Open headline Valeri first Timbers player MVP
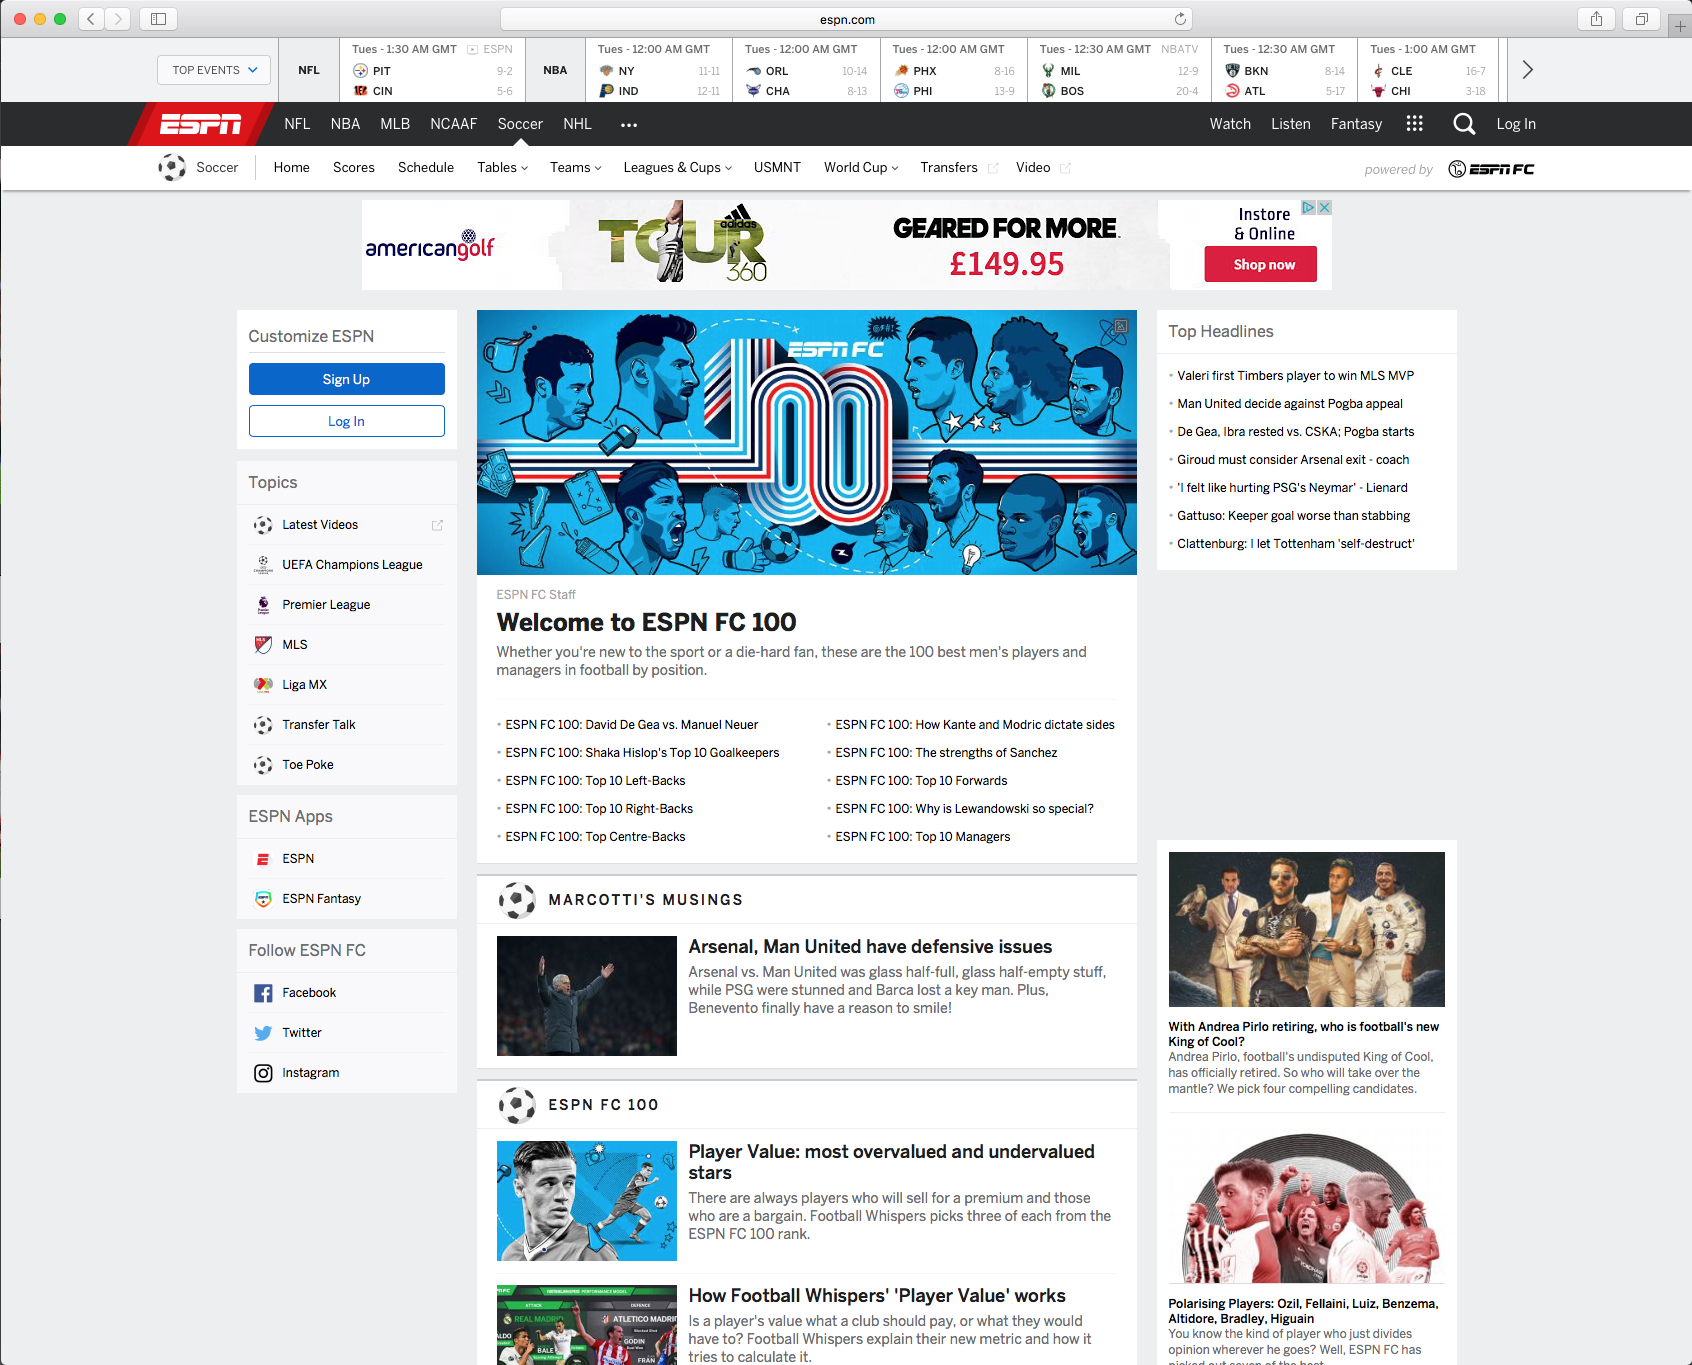The height and width of the screenshot is (1365, 1692). (1295, 376)
